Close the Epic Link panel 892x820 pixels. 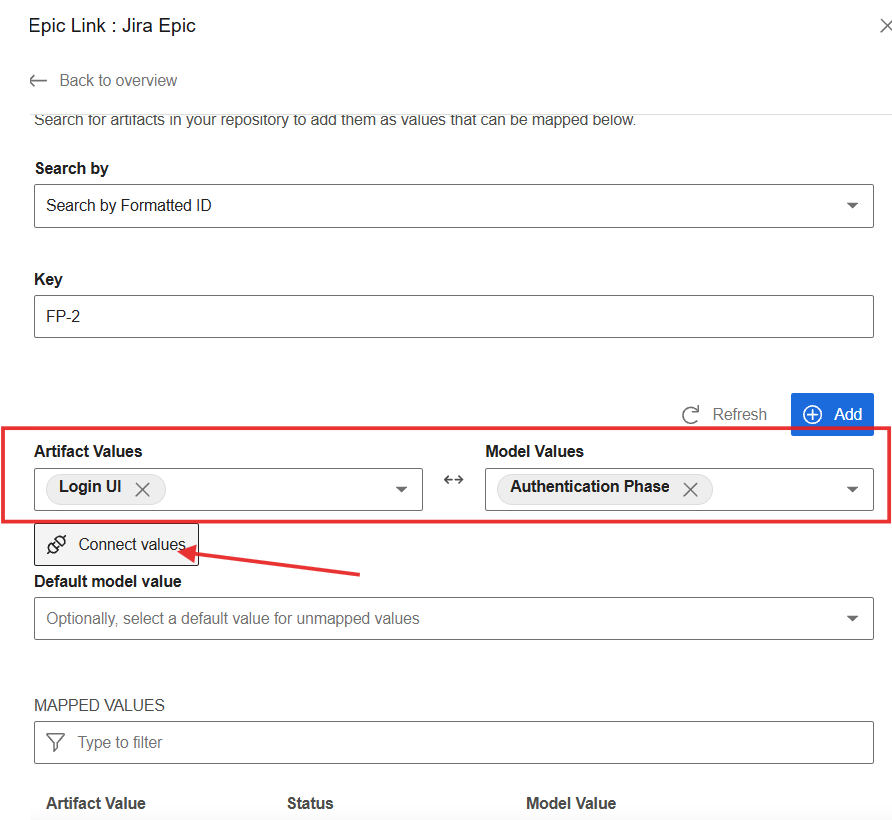(x=884, y=26)
